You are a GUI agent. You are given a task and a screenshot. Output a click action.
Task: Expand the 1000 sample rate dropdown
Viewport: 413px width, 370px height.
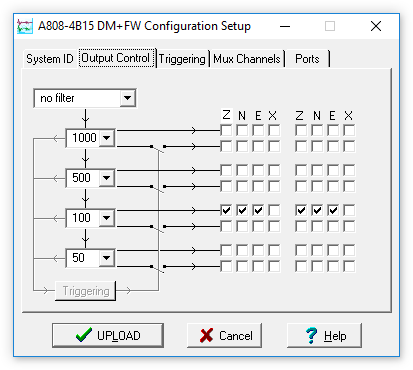click(x=107, y=138)
